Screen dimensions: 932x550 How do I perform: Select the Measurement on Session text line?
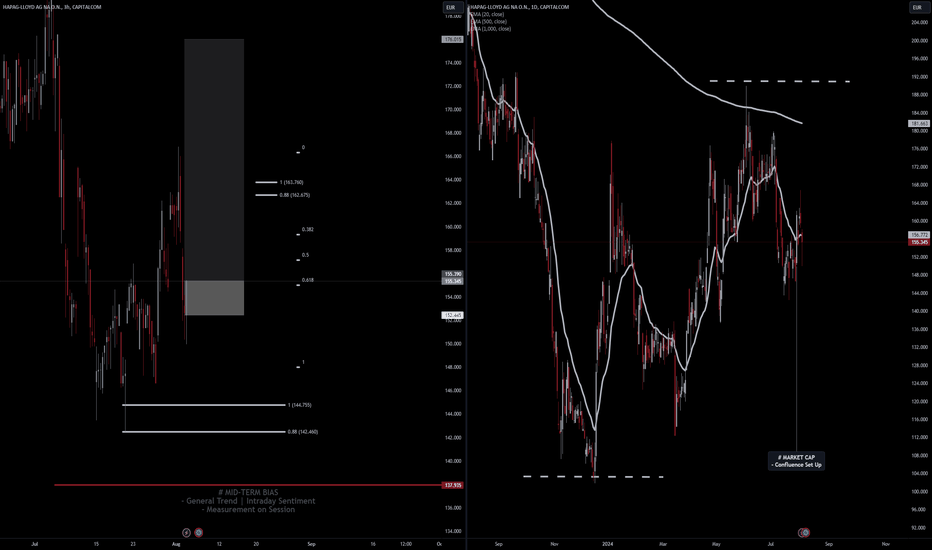pyautogui.click(x=248, y=510)
